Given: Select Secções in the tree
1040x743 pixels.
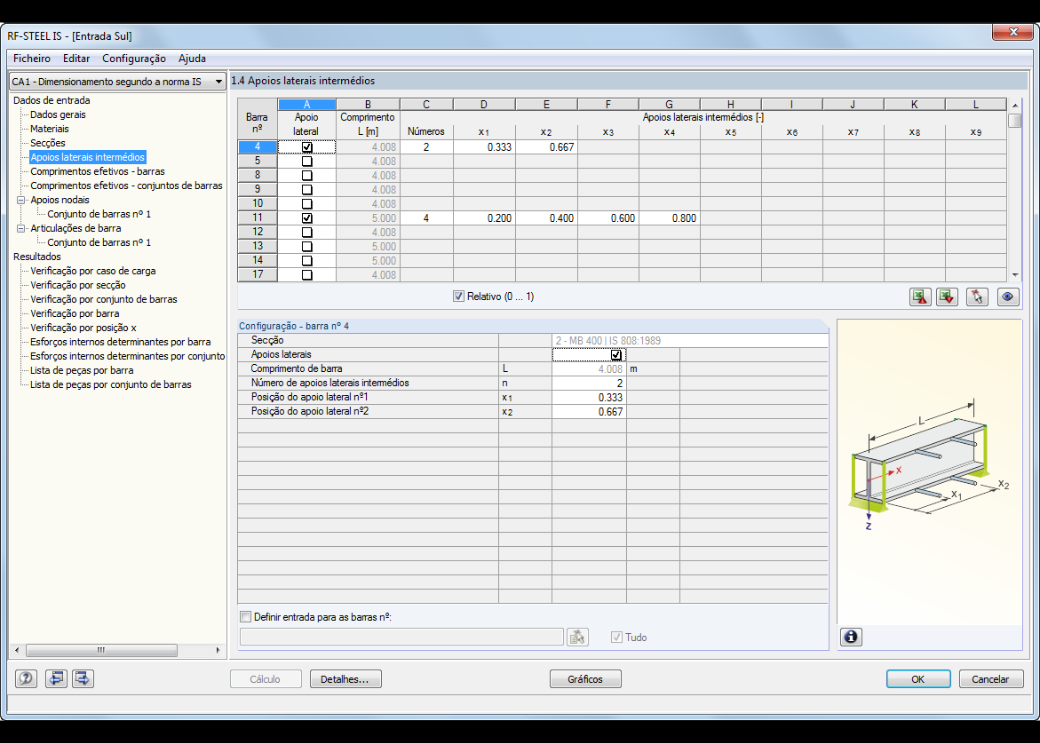Looking at the screenshot, I should pos(48,143).
